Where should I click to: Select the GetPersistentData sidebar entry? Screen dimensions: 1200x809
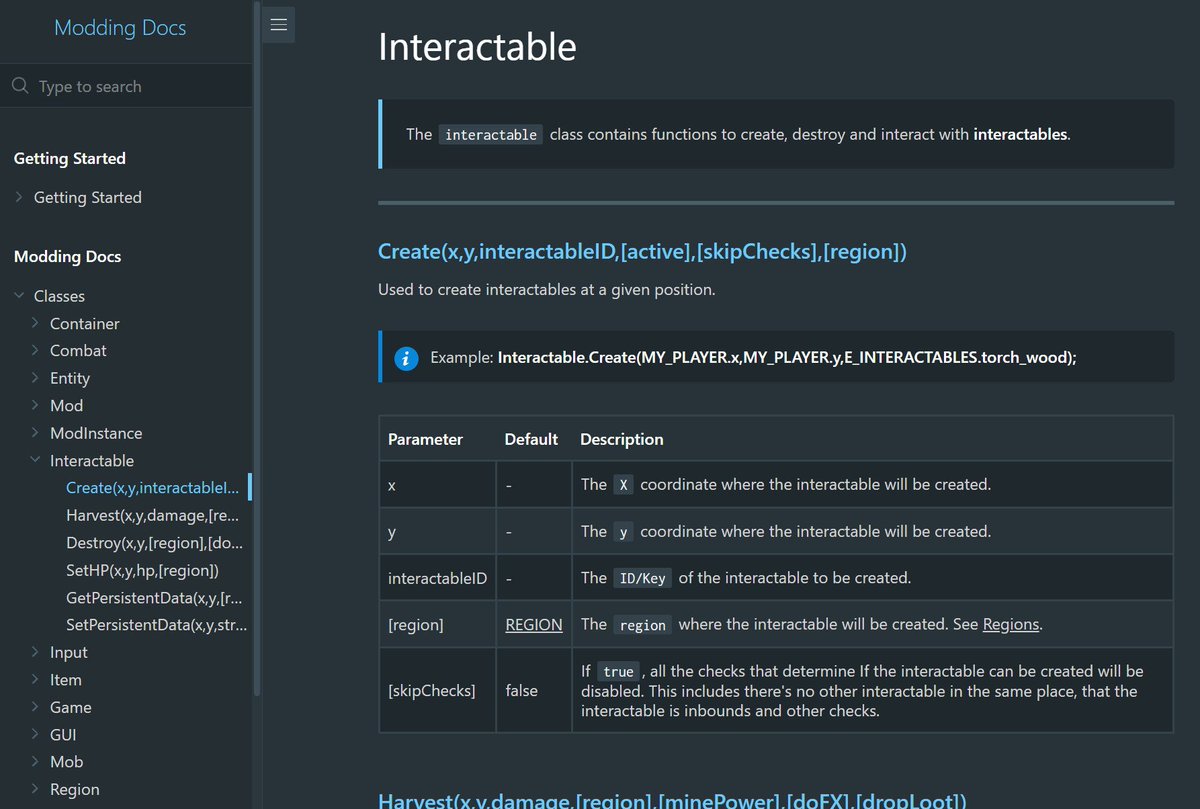[x=154, y=598]
